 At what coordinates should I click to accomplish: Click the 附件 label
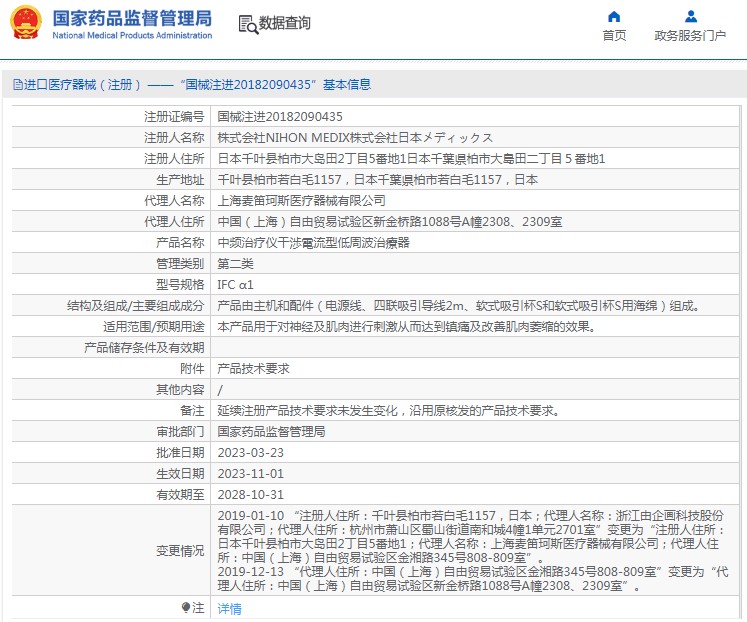tap(192, 369)
